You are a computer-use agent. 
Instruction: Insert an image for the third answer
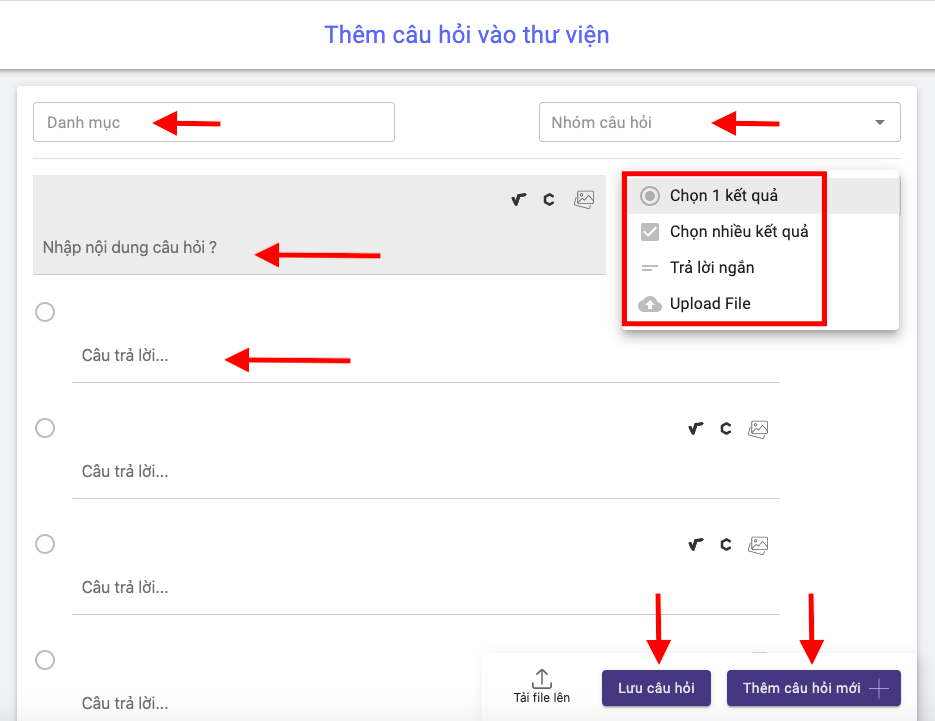click(757, 544)
